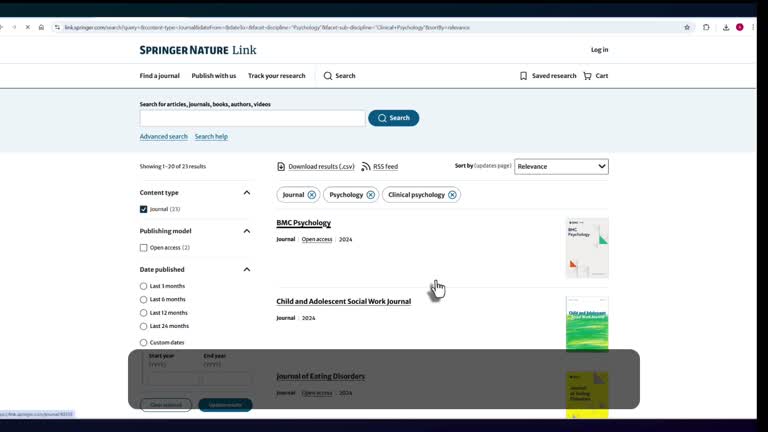
Task: Open Saved research bookmark icon
Action: pyautogui.click(x=523, y=76)
